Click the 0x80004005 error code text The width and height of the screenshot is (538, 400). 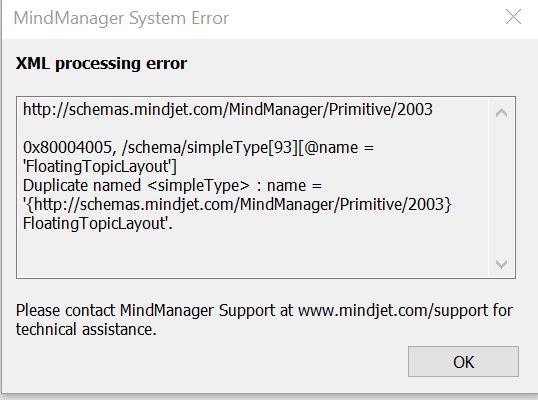[x=68, y=148]
